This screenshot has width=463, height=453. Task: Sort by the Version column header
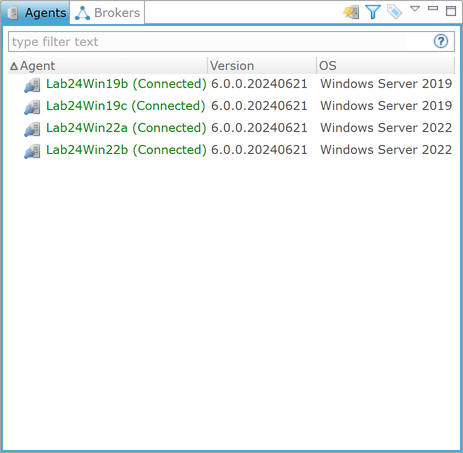[262, 66]
